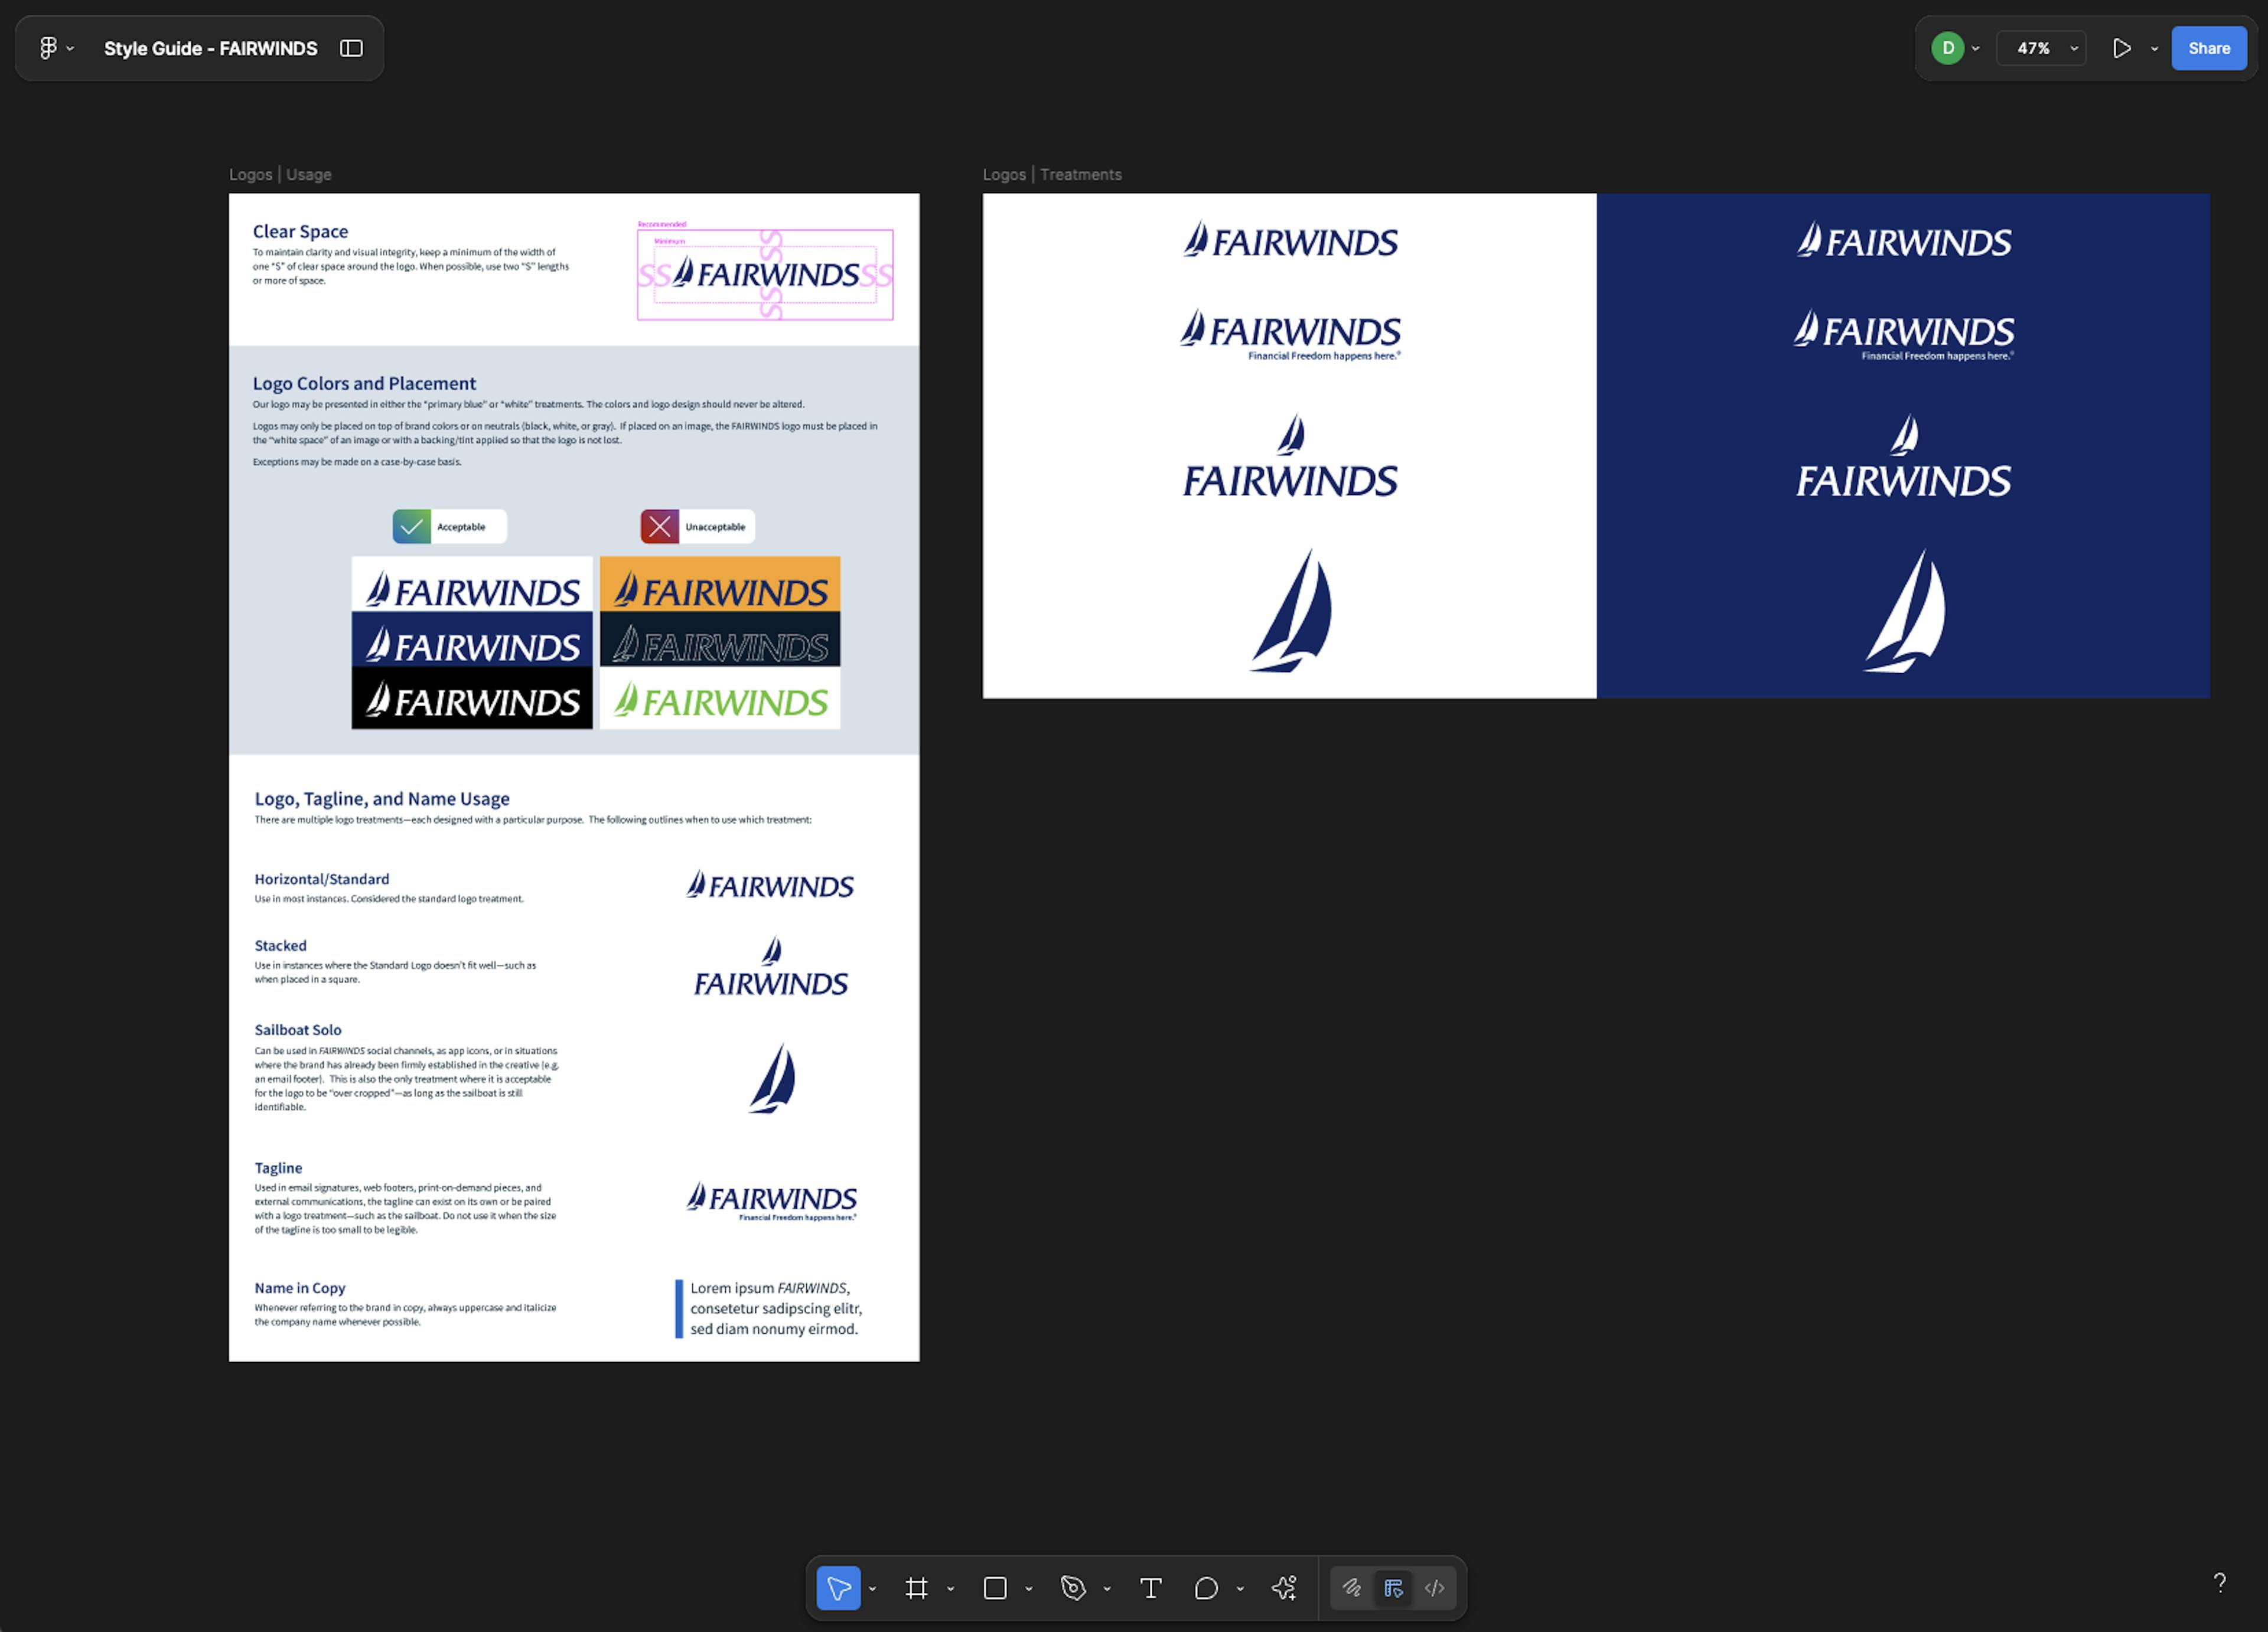Image resolution: width=2268 pixels, height=1632 pixels.
Task: Click the Acceptable label text
Action: [x=461, y=527]
